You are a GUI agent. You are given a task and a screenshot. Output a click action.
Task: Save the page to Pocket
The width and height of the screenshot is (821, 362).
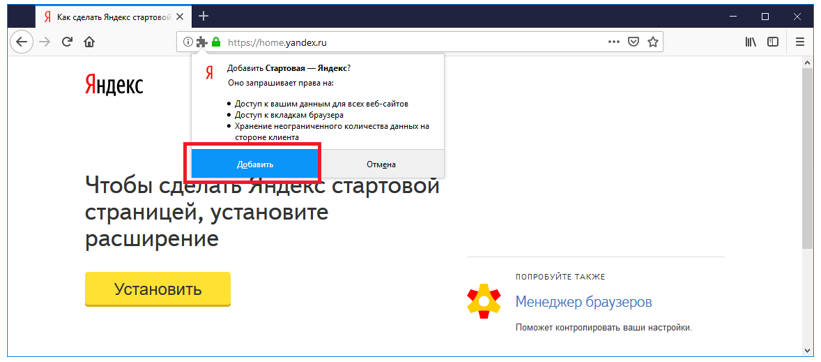coord(633,42)
